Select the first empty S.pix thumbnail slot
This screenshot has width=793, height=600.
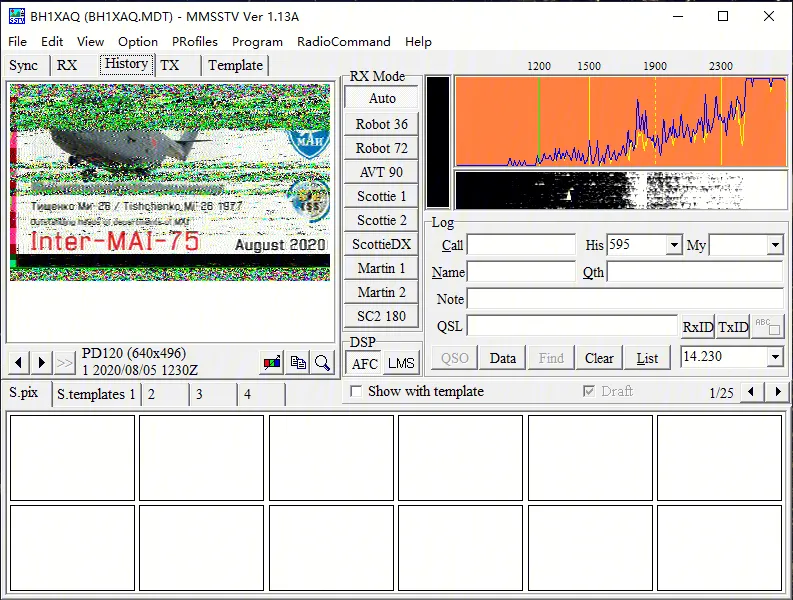(72, 458)
